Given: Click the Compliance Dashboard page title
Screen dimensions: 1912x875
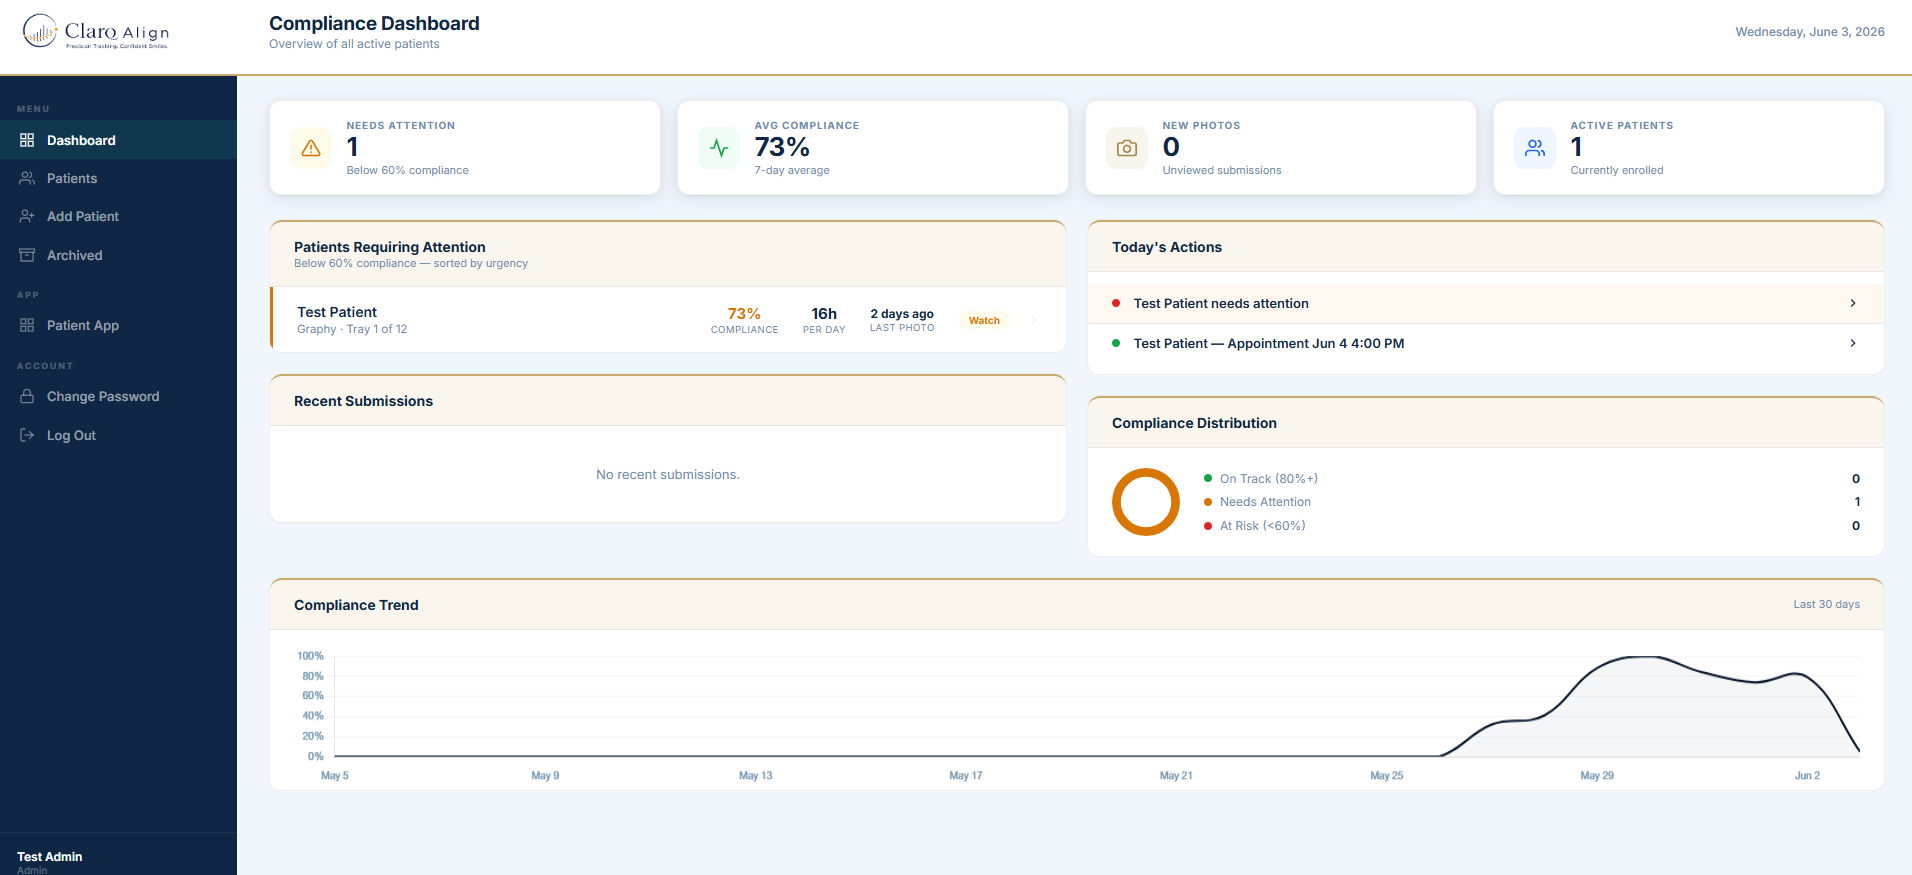Looking at the screenshot, I should click(x=374, y=23).
